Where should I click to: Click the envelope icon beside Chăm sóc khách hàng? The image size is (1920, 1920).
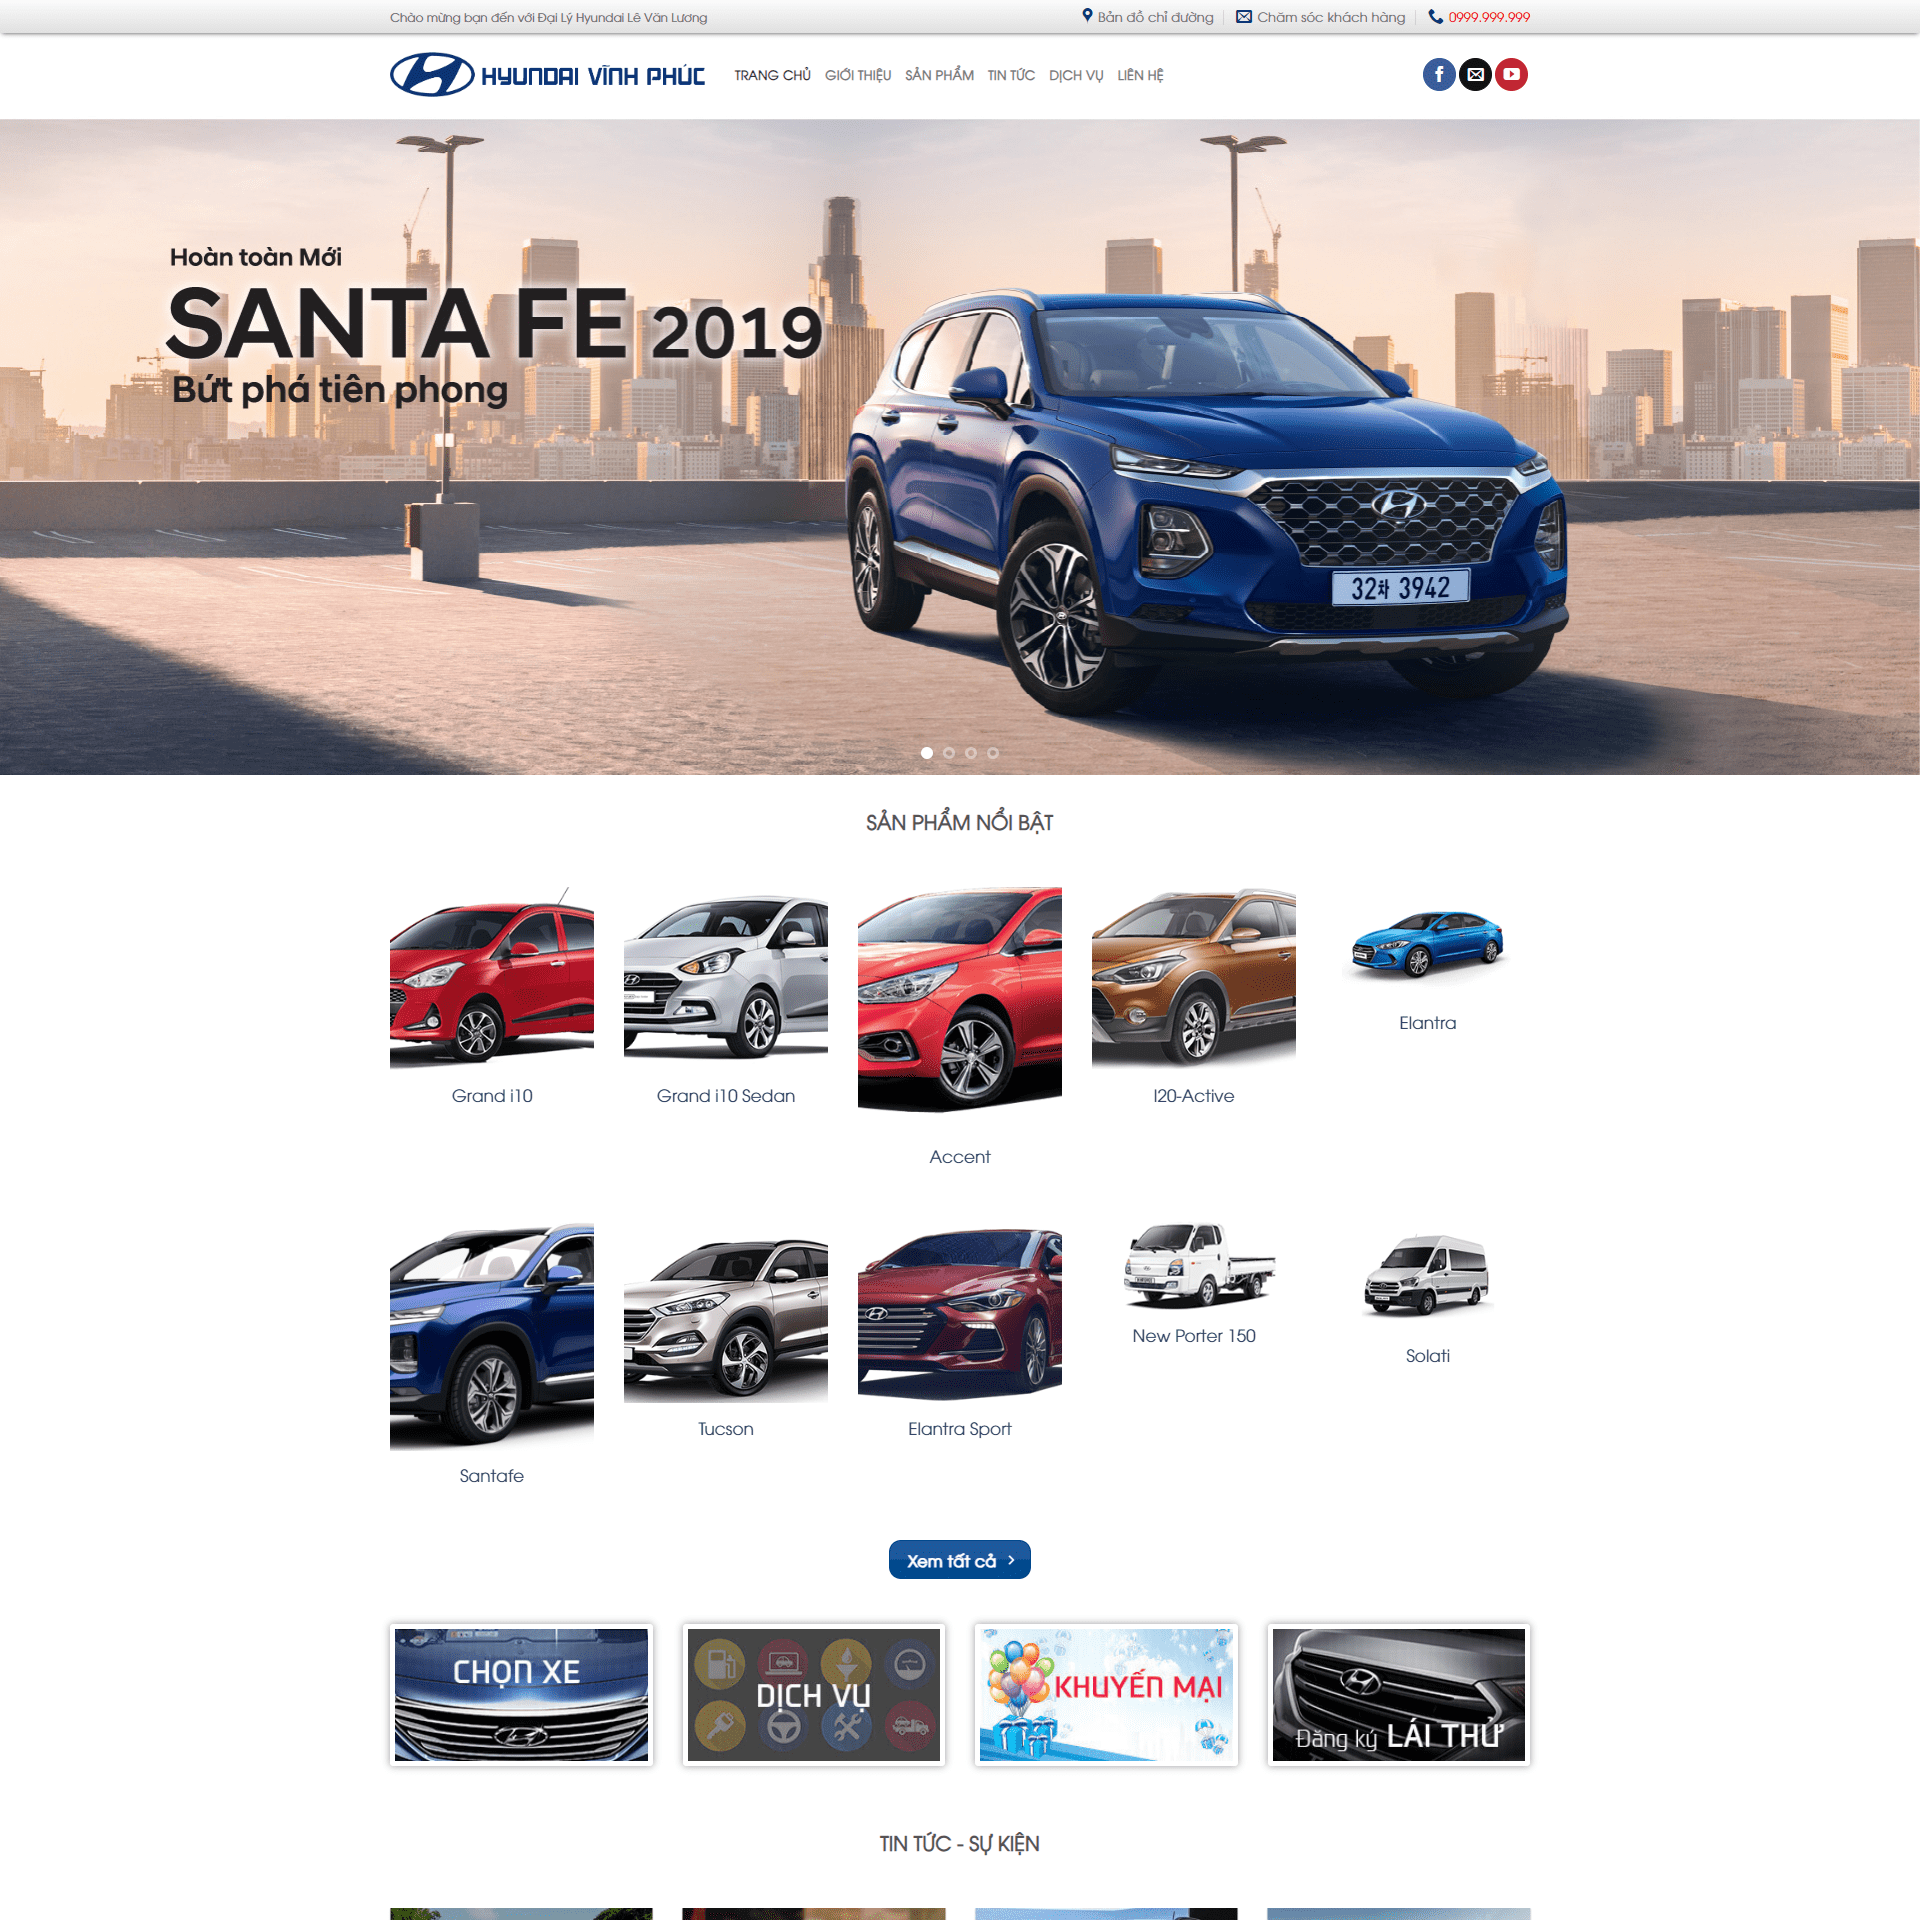point(1244,17)
